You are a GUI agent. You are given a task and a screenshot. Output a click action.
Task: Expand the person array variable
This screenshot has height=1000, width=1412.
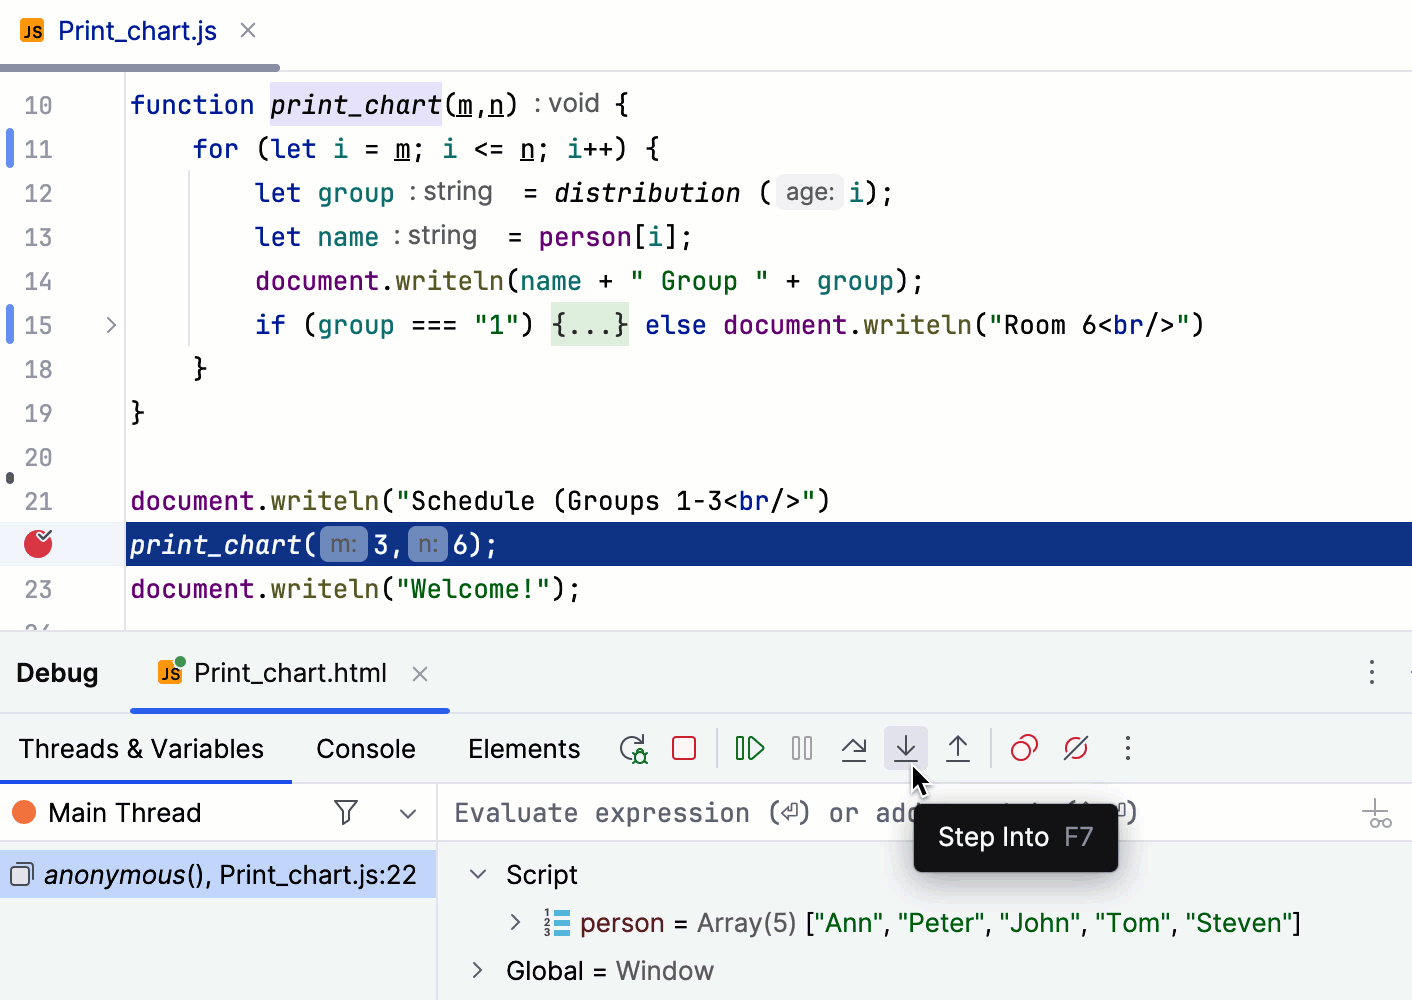coord(515,922)
